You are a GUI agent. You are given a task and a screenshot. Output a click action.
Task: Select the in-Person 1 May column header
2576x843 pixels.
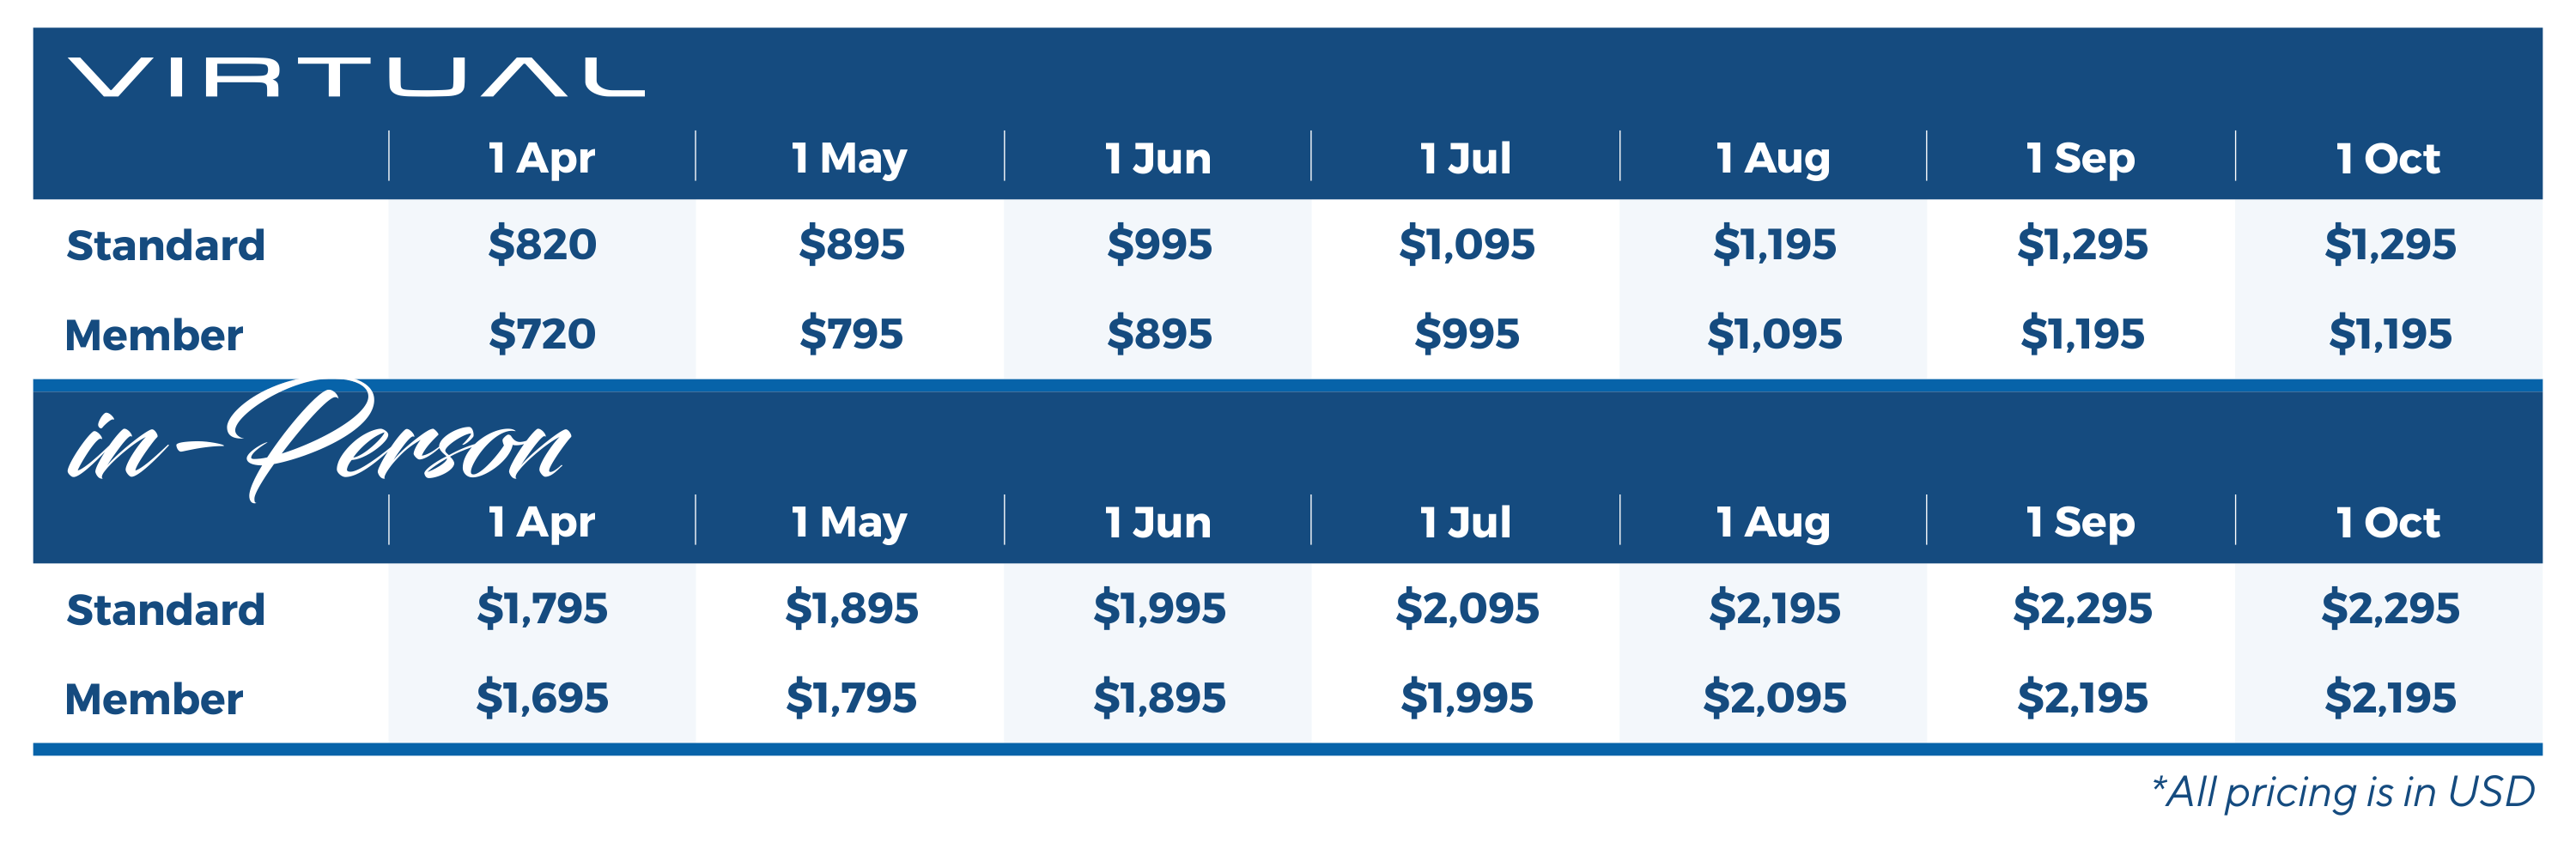click(849, 522)
